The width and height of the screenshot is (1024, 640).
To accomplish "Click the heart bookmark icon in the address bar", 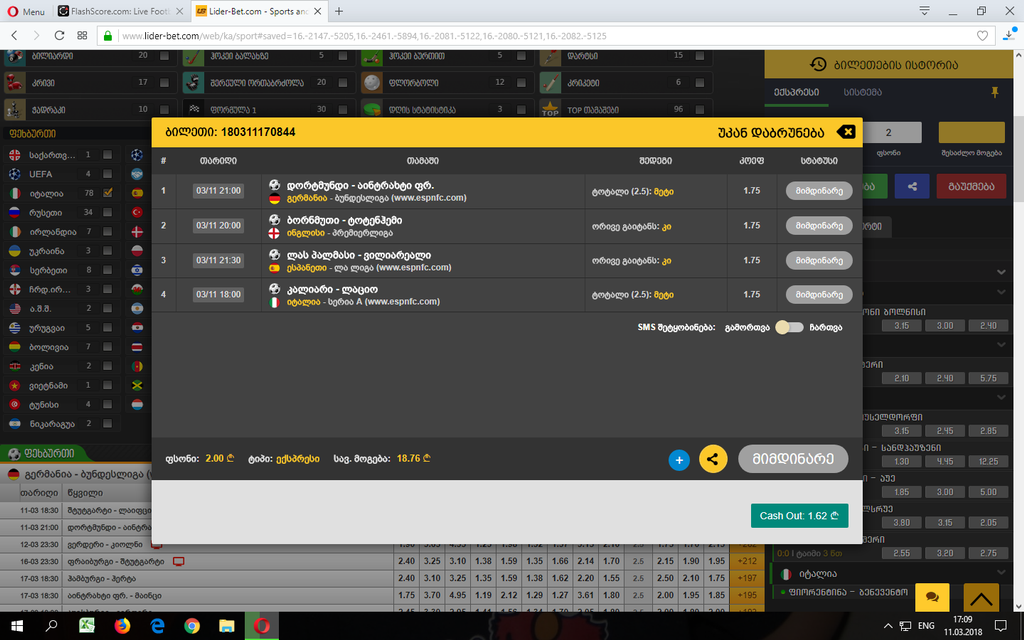I will [982, 36].
